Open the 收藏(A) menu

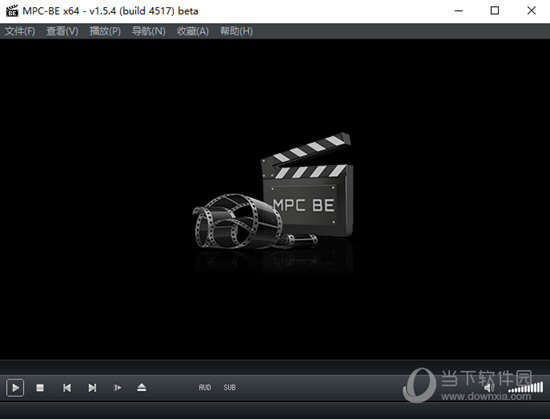pyautogui.click(x=193, y=31)
